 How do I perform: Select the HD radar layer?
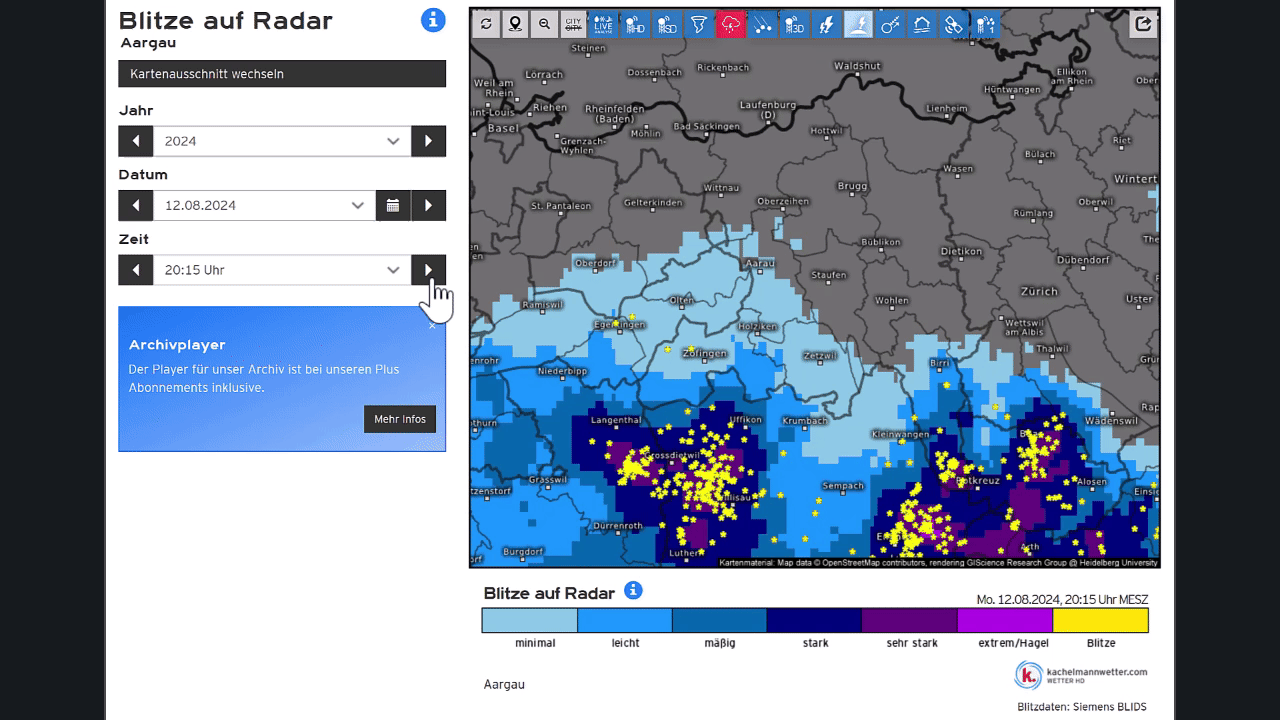[x=635, y=25]
